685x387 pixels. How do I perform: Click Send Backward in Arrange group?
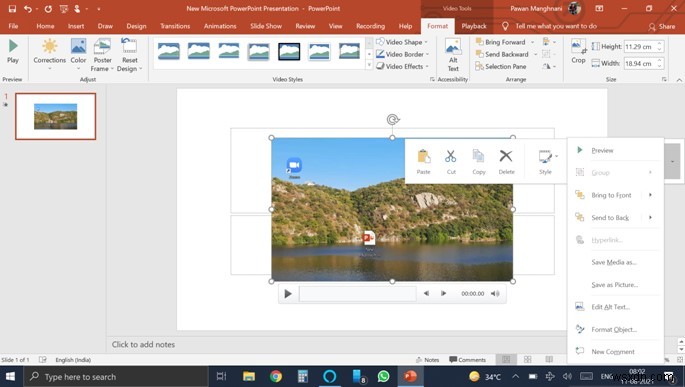(x=502, y=54)
